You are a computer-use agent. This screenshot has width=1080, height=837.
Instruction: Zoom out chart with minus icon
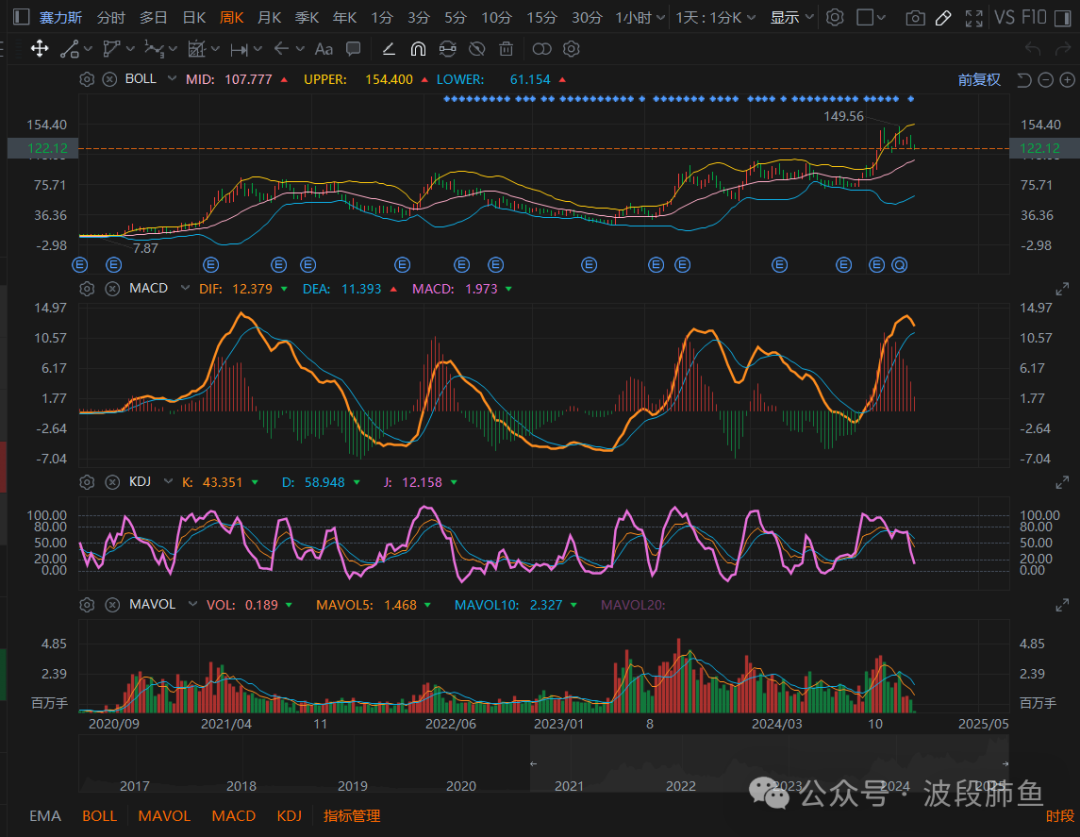(1046, 80)
